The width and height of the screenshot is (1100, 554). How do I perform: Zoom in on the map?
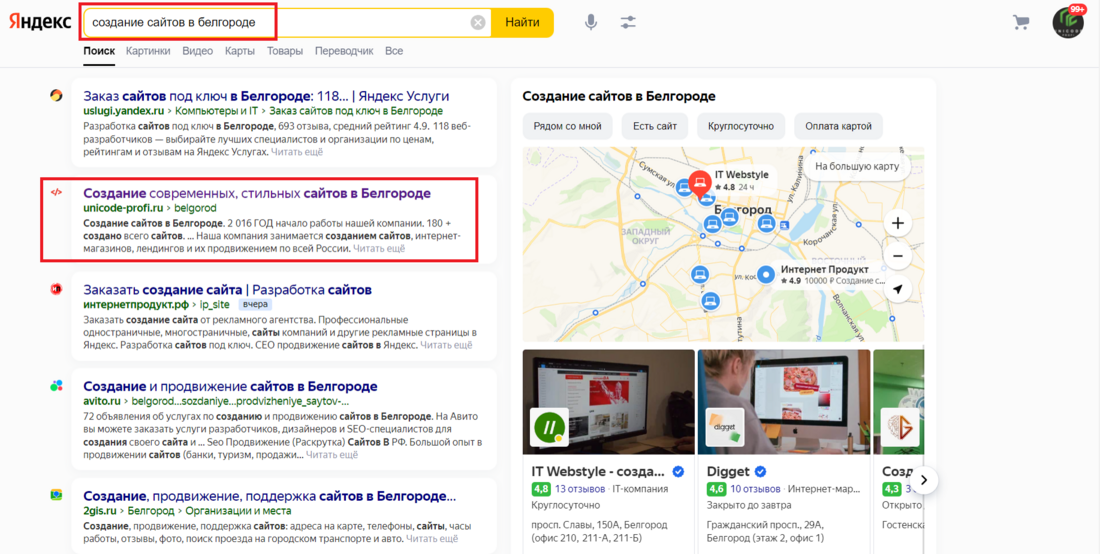pyautogui.click(x=897, y=224)
